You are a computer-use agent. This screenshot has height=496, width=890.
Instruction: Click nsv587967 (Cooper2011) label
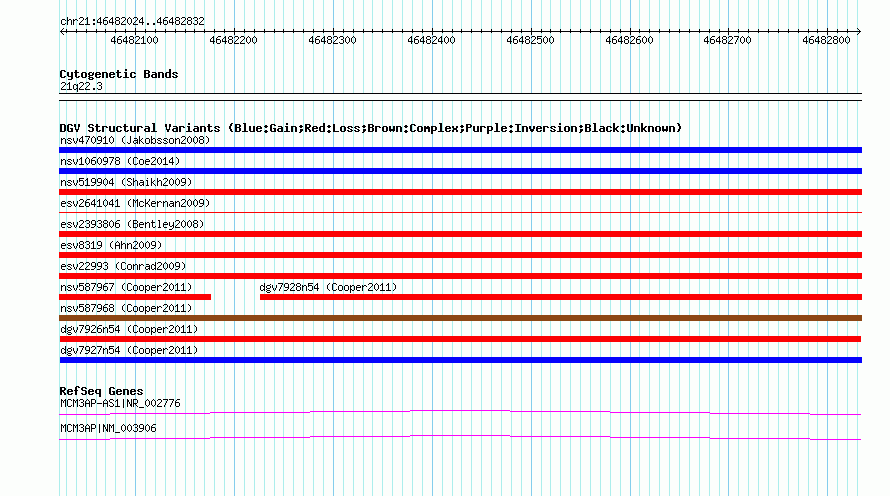point(126,287)
